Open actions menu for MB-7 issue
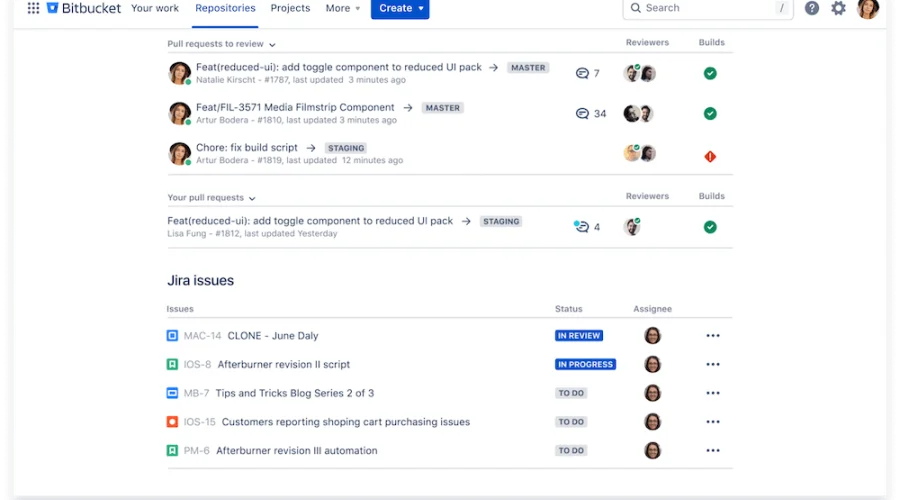The height and width of the screenshot is (500, 900). [713, 393]
